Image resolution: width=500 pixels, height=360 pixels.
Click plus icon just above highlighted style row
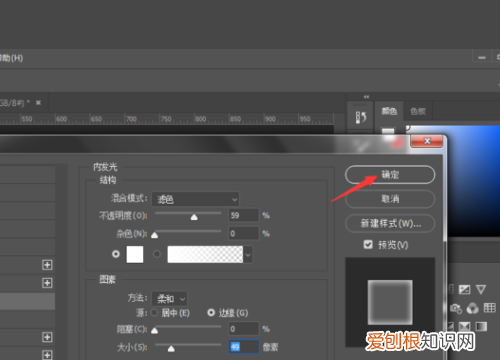[x=47, y=283]
